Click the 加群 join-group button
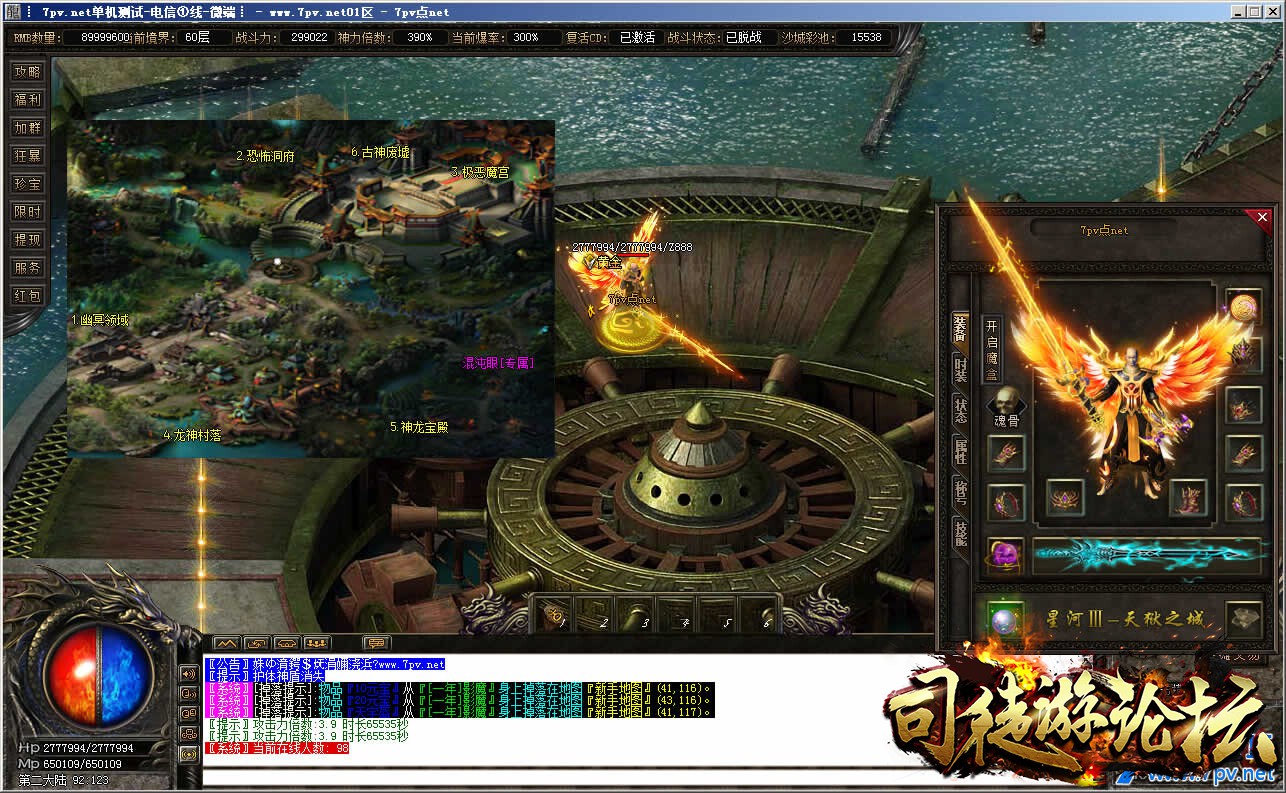This screenshot has width=1286, height=793. 27,128
